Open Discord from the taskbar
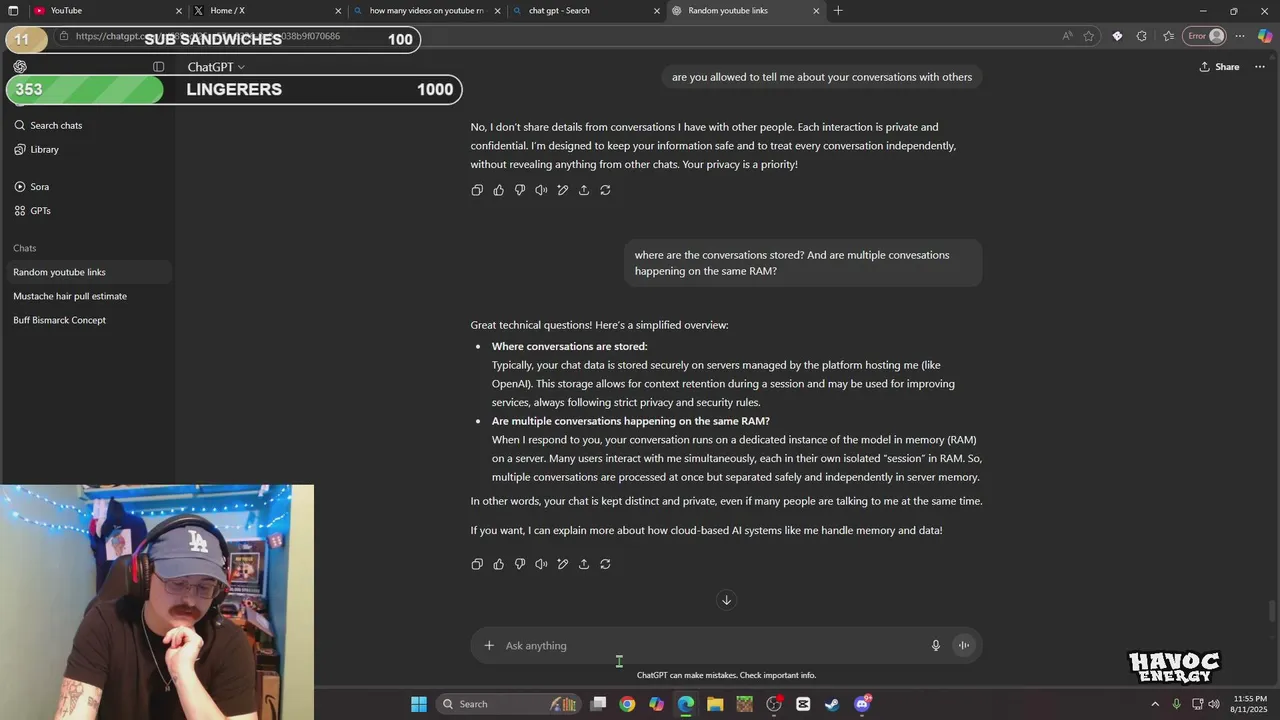This screenshot has height=720, width=1280. 863,704
